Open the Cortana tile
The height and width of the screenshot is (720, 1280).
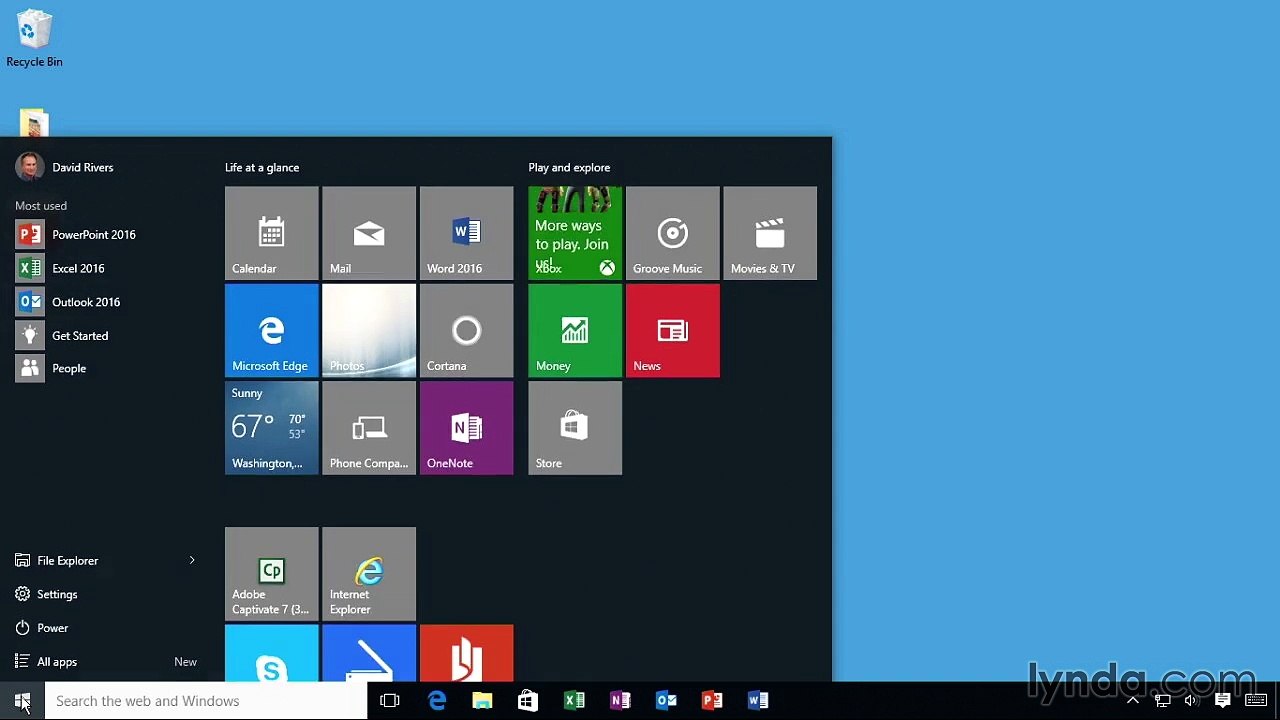click(467, 331)
